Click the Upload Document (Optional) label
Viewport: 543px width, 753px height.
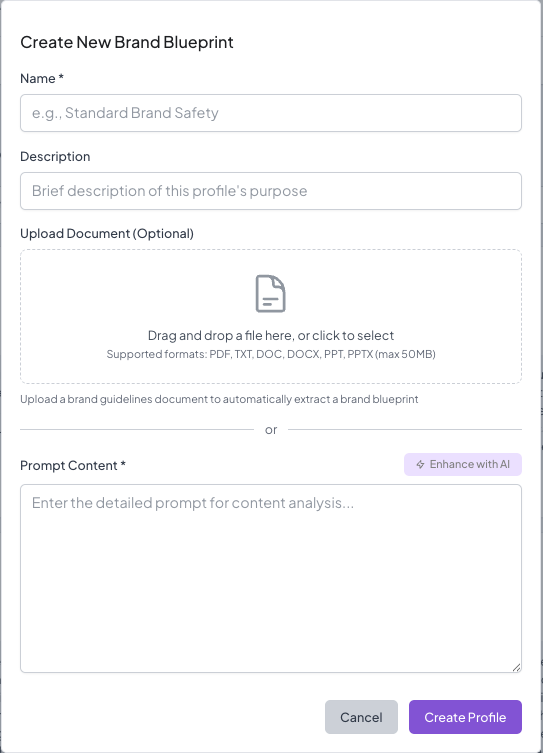pos(107,233)
